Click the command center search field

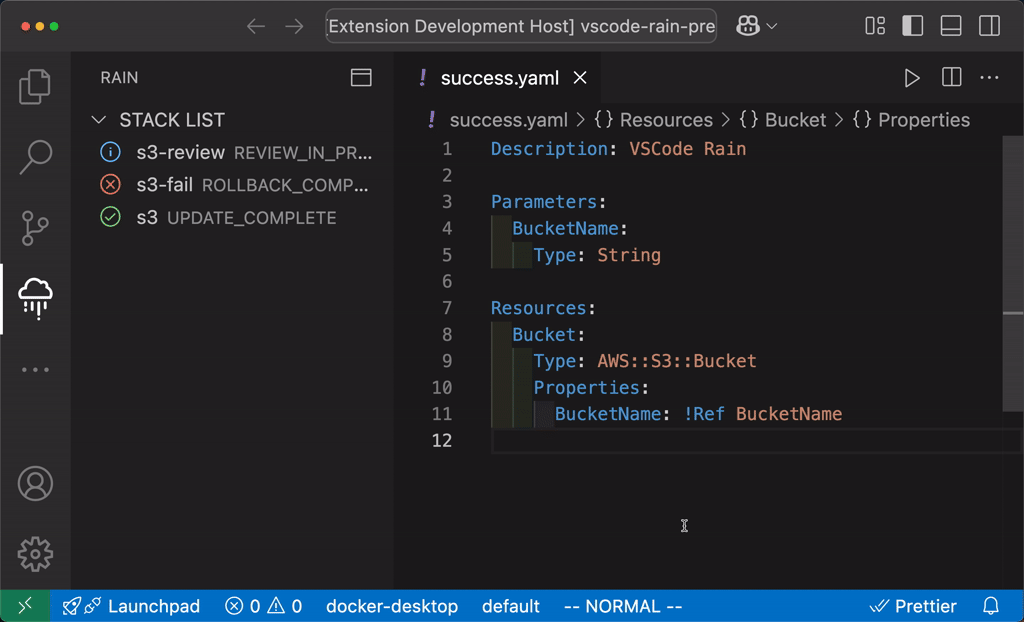click(521, 26)
